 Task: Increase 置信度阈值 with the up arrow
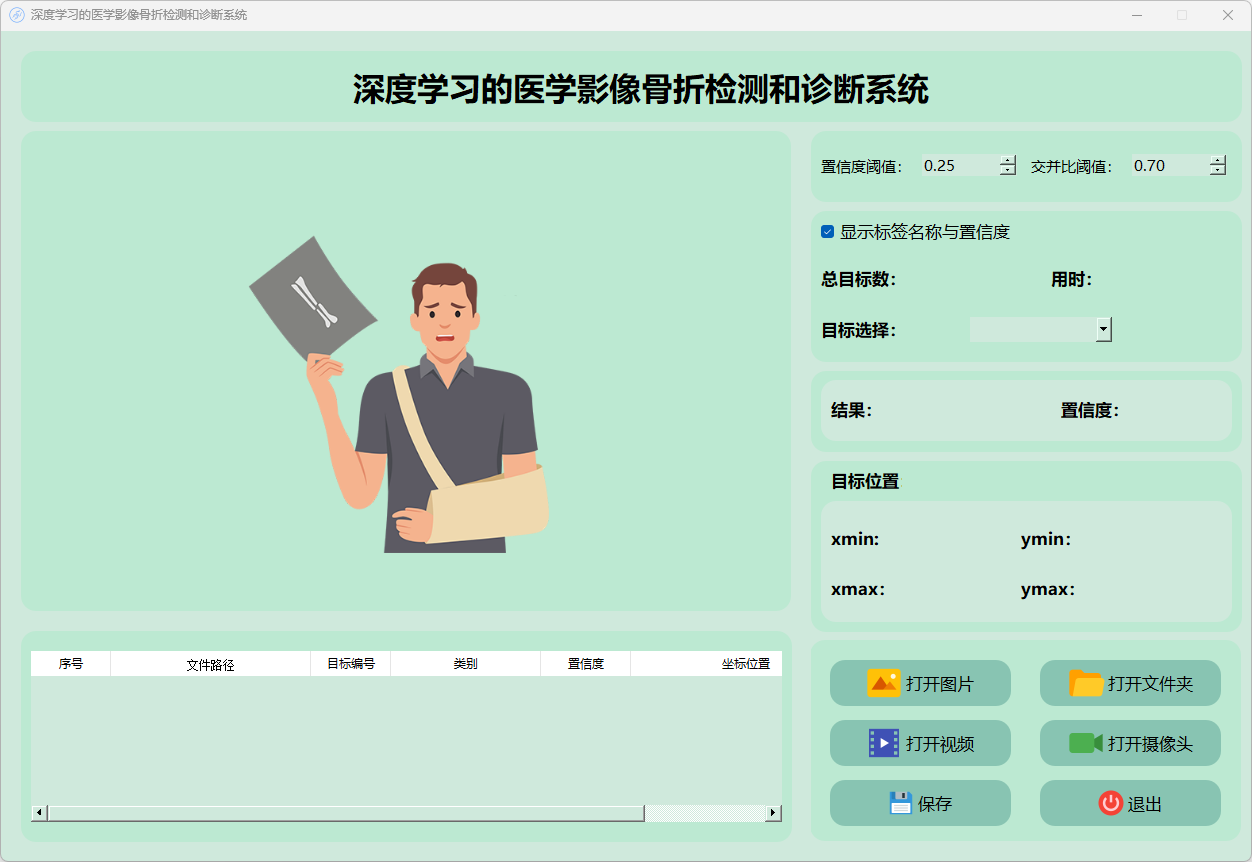(x=1008, y=161)
